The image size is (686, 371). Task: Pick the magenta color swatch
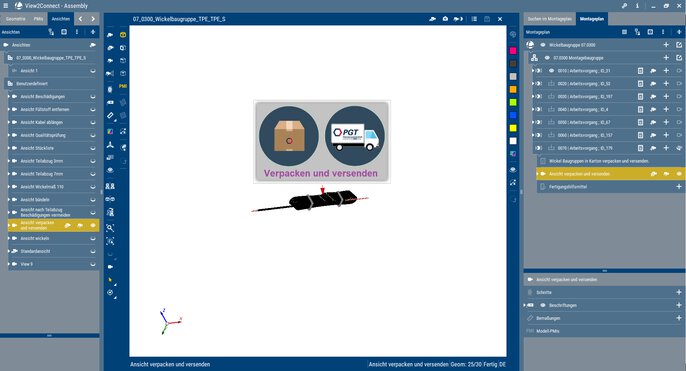click(513, 51)
